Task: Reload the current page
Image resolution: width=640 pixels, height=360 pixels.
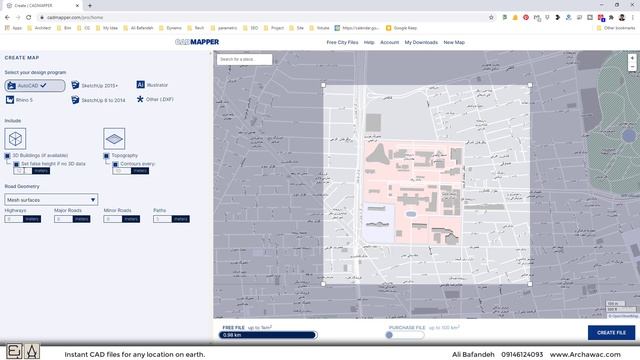Action: 29,18
